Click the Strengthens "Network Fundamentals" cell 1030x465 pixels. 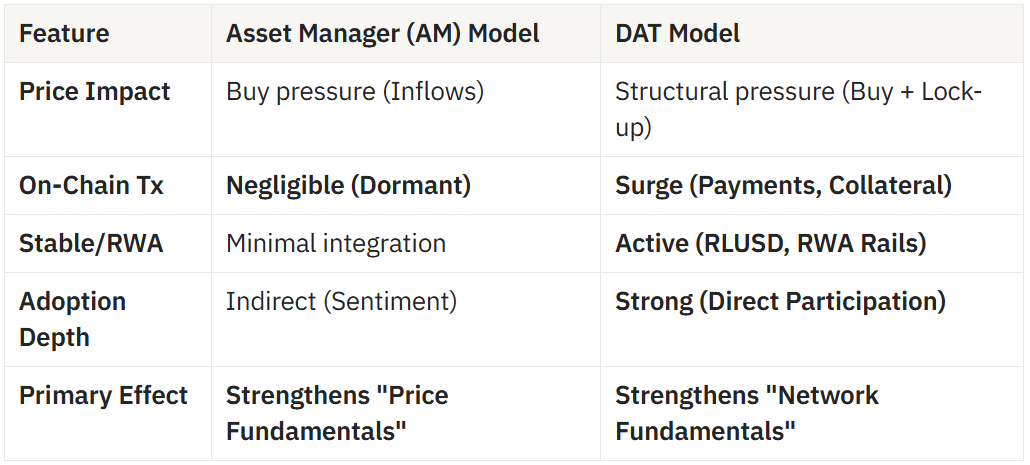point(746,412)
